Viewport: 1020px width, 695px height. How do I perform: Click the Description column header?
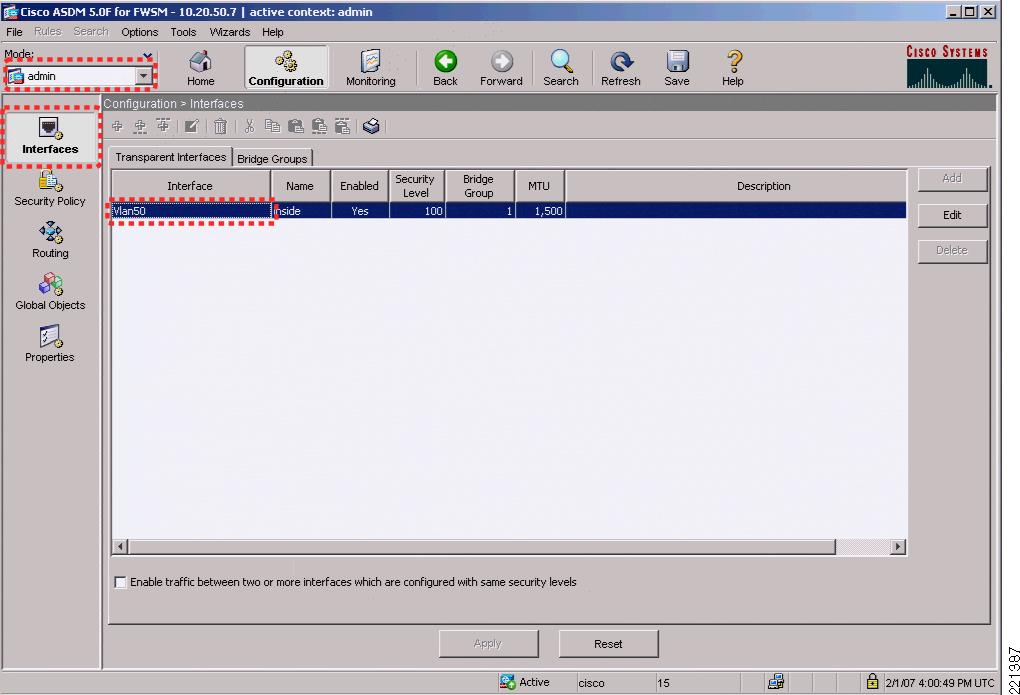tap(736, 186)
